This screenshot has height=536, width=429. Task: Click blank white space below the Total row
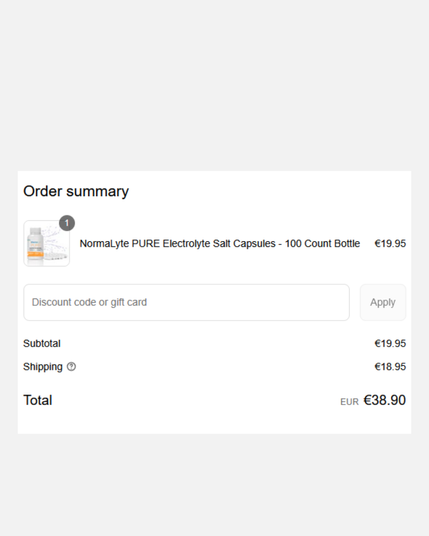click(214, 422)
